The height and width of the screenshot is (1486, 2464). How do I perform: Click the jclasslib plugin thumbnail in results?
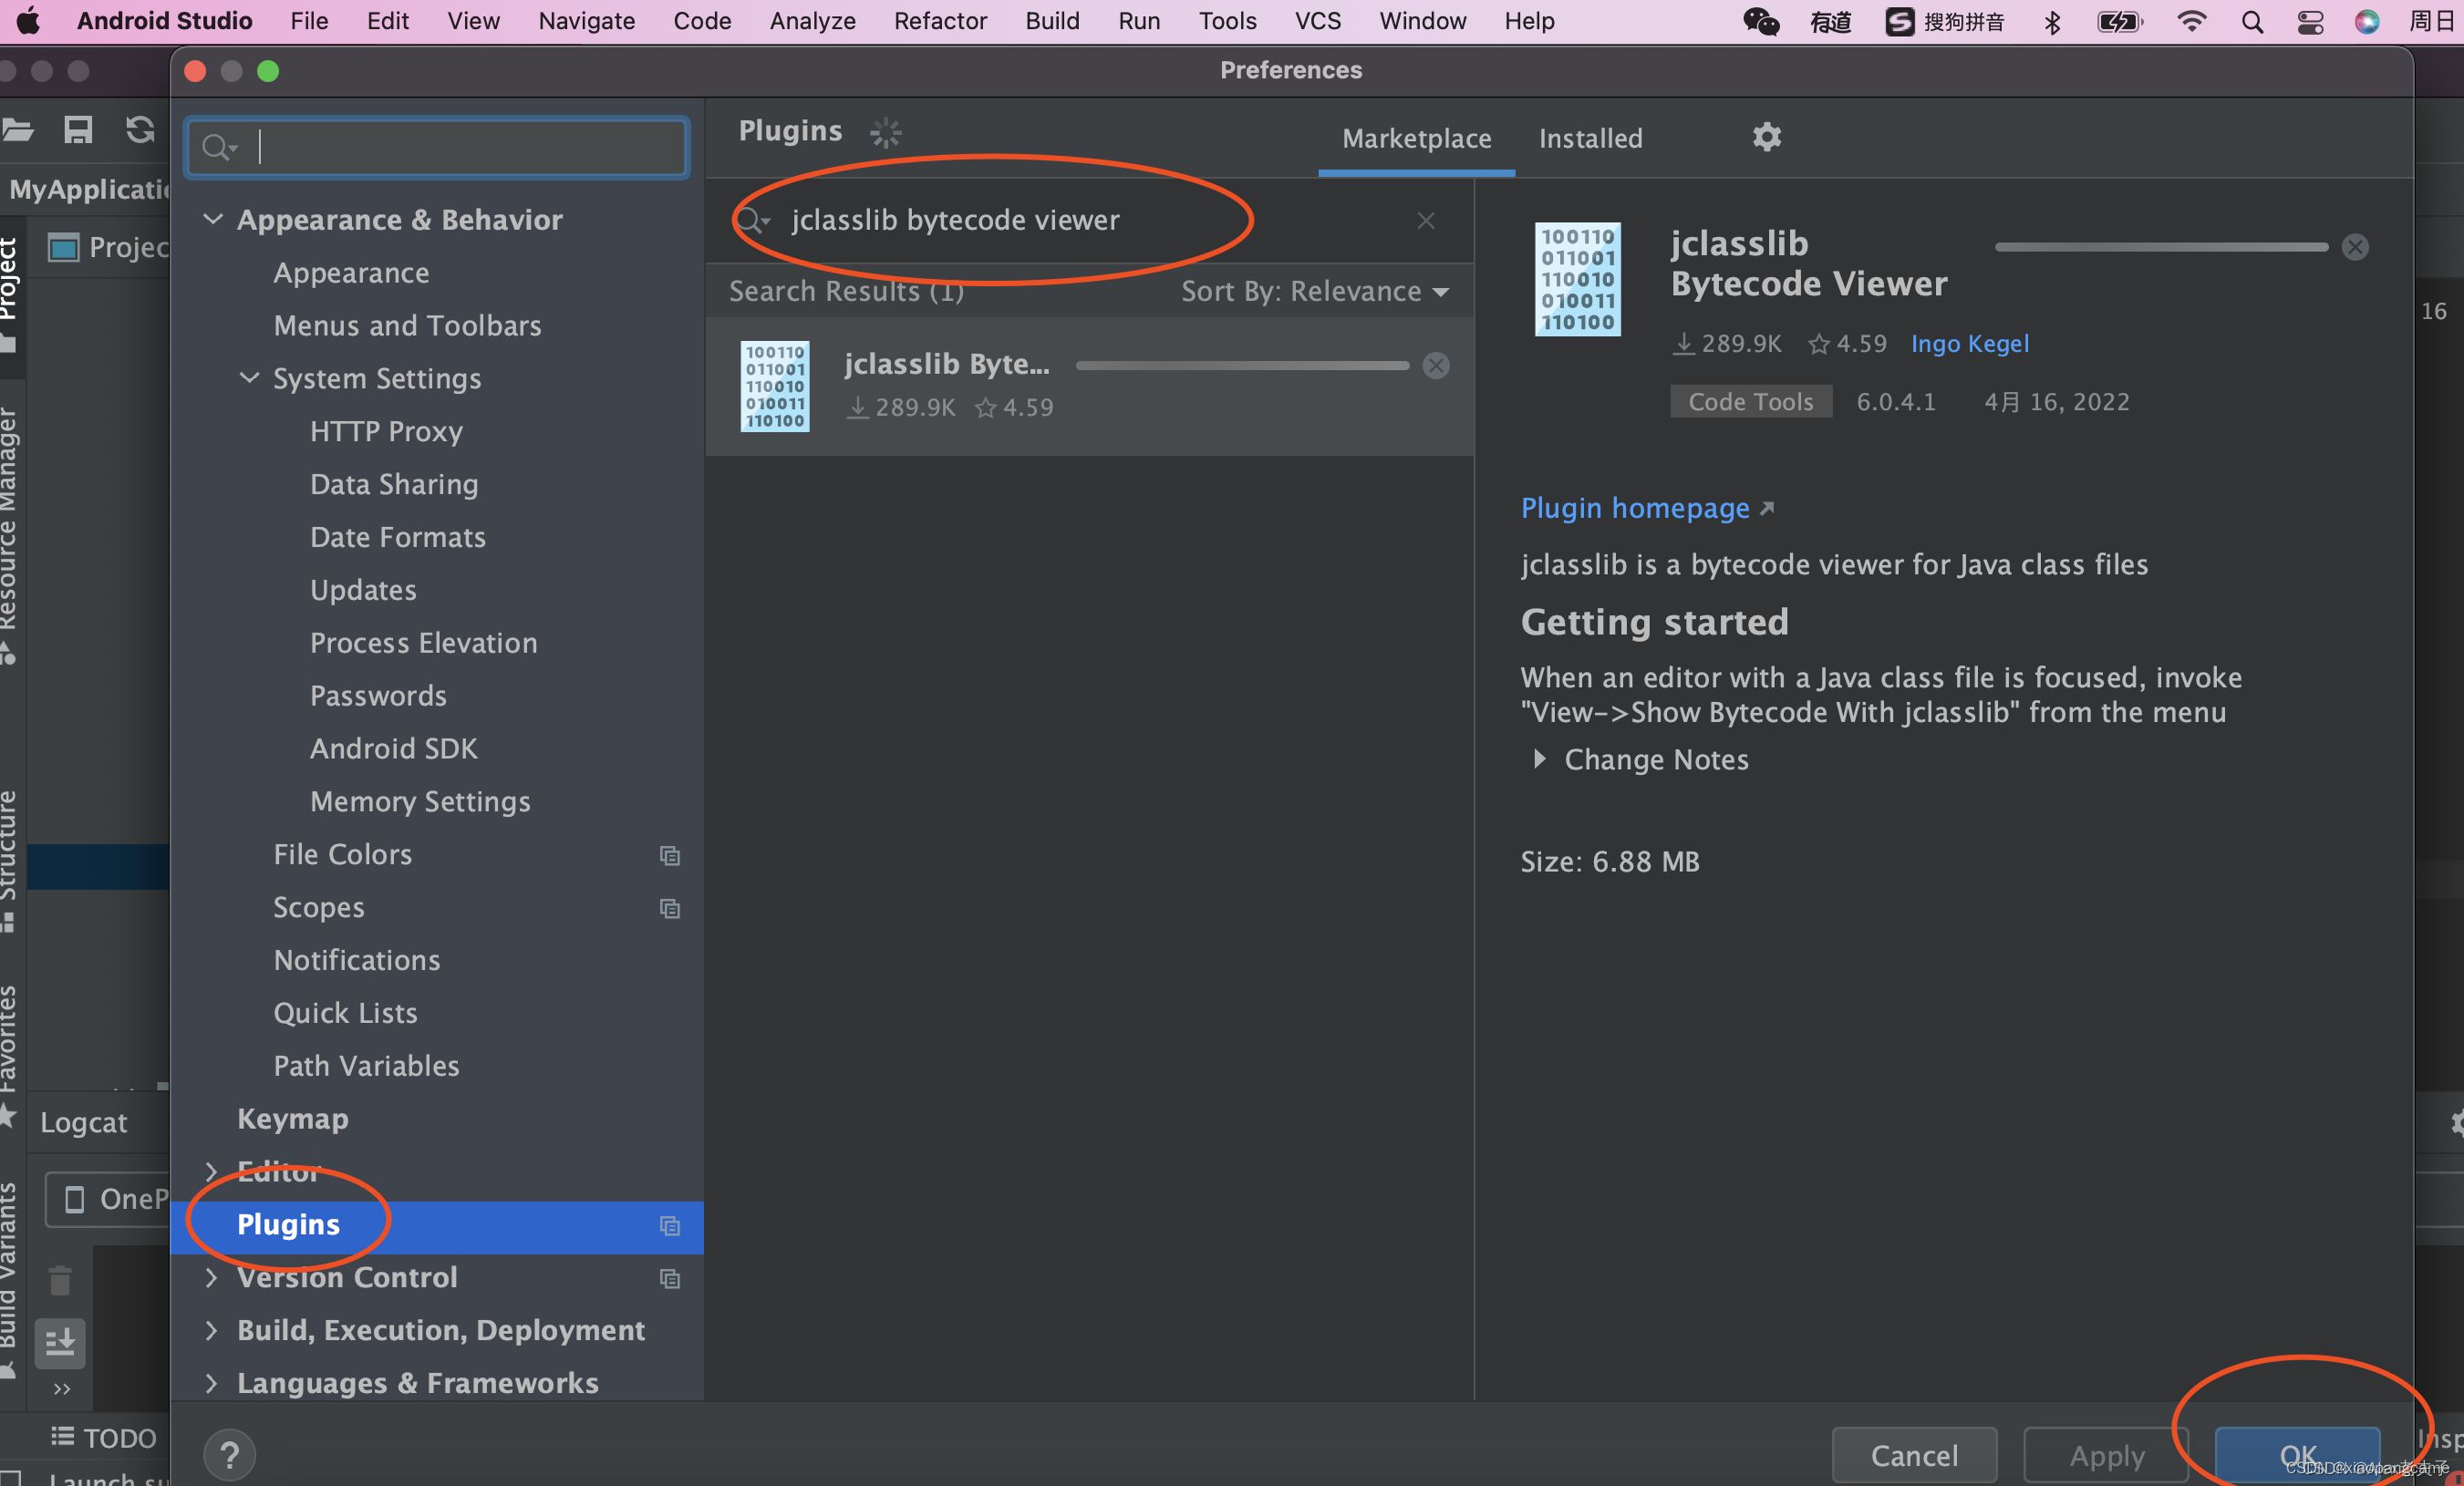[x=774, y=386]
